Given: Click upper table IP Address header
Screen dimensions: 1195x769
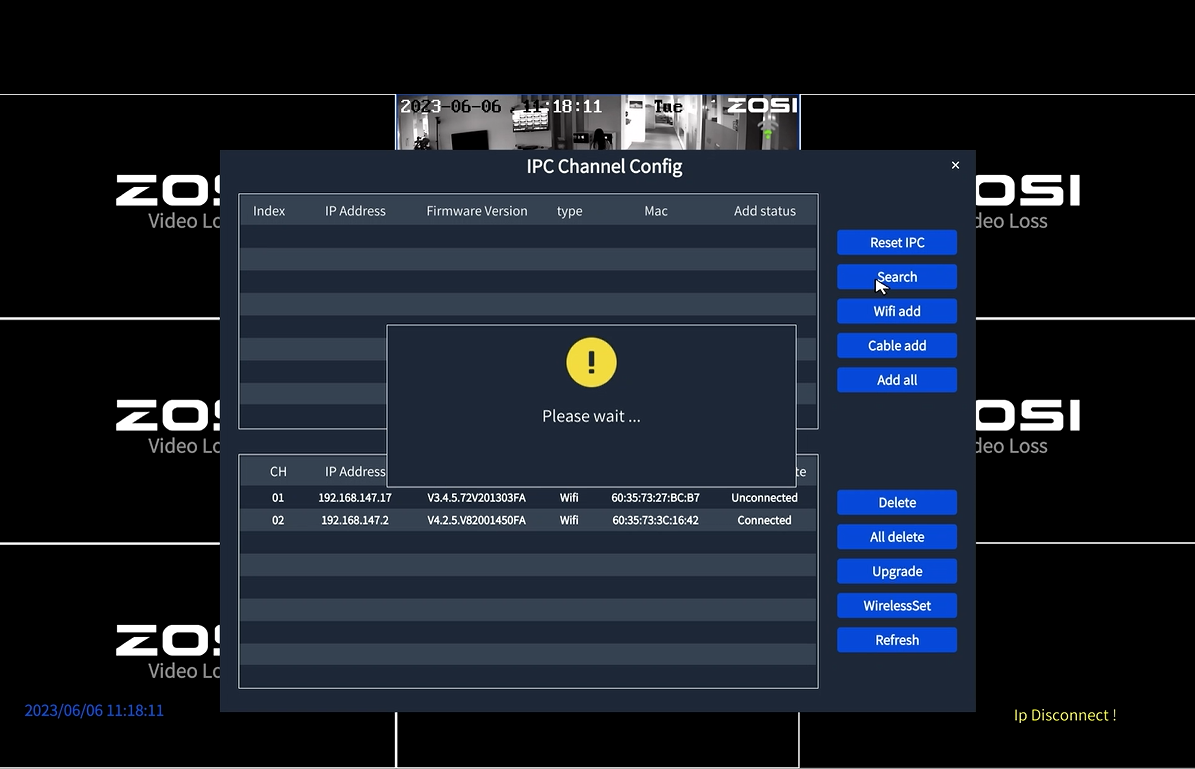Looking at the screenshot, I should coord(355,211).
